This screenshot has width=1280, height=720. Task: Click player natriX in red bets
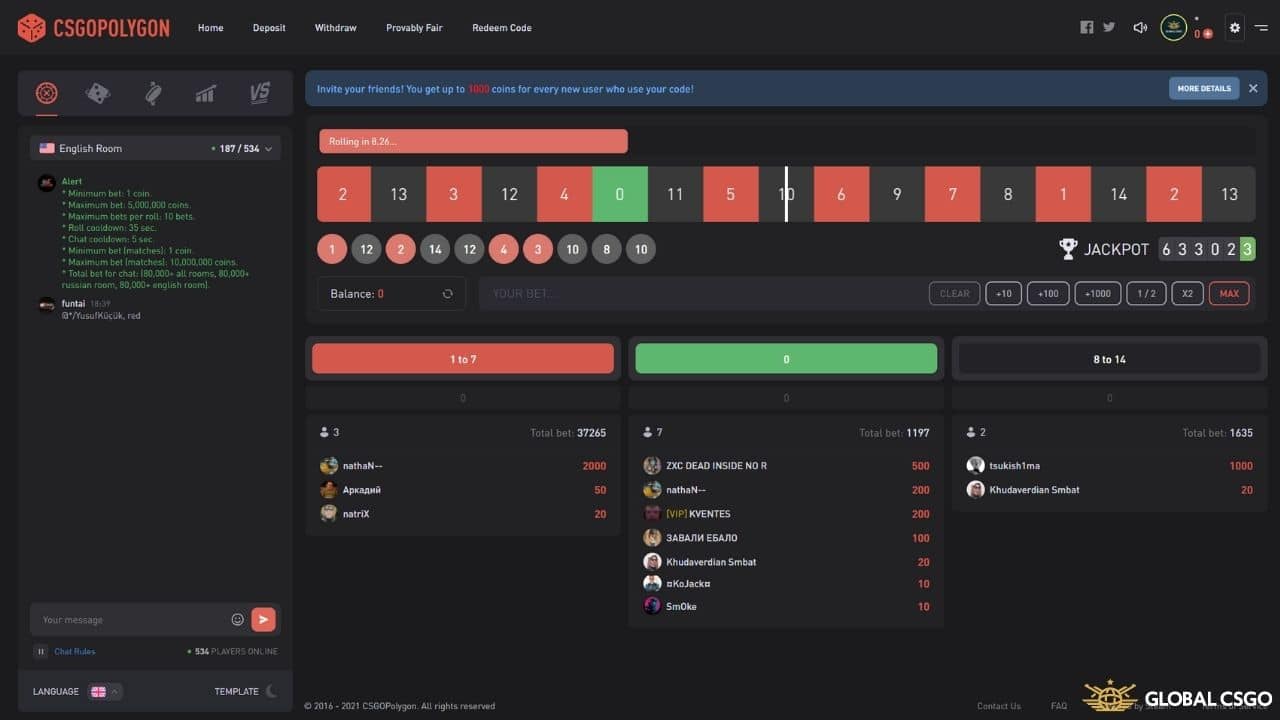tap(356, 514)
